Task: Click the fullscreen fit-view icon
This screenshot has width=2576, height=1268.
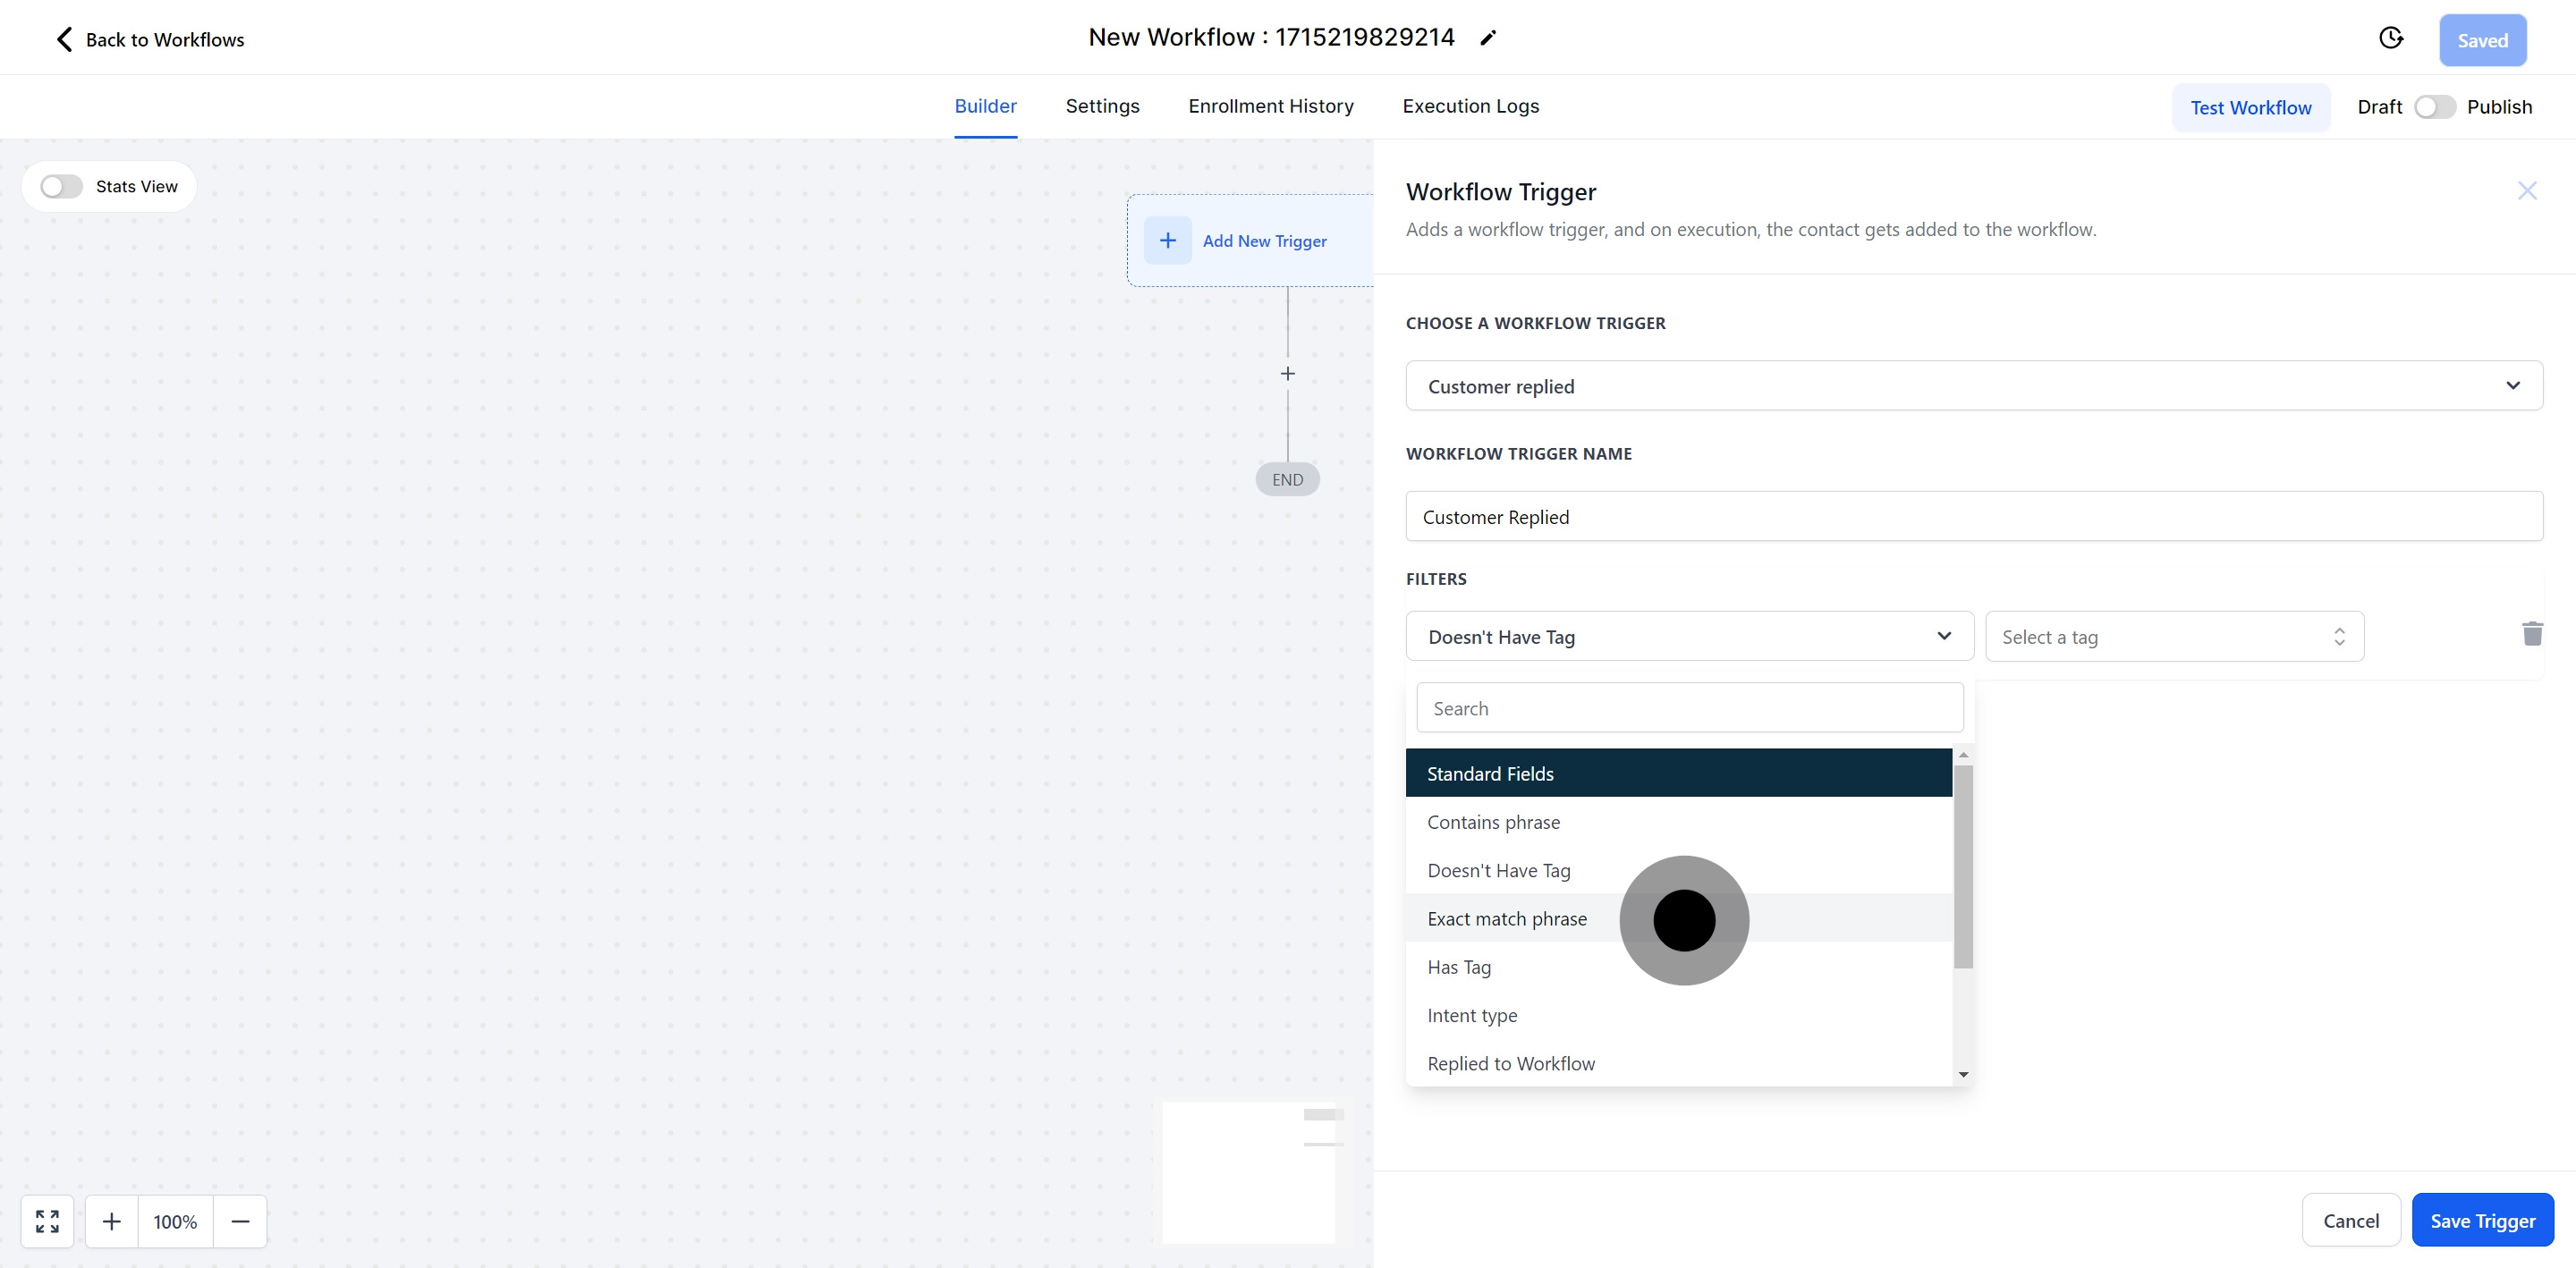Action: (x=47, y=1221)
